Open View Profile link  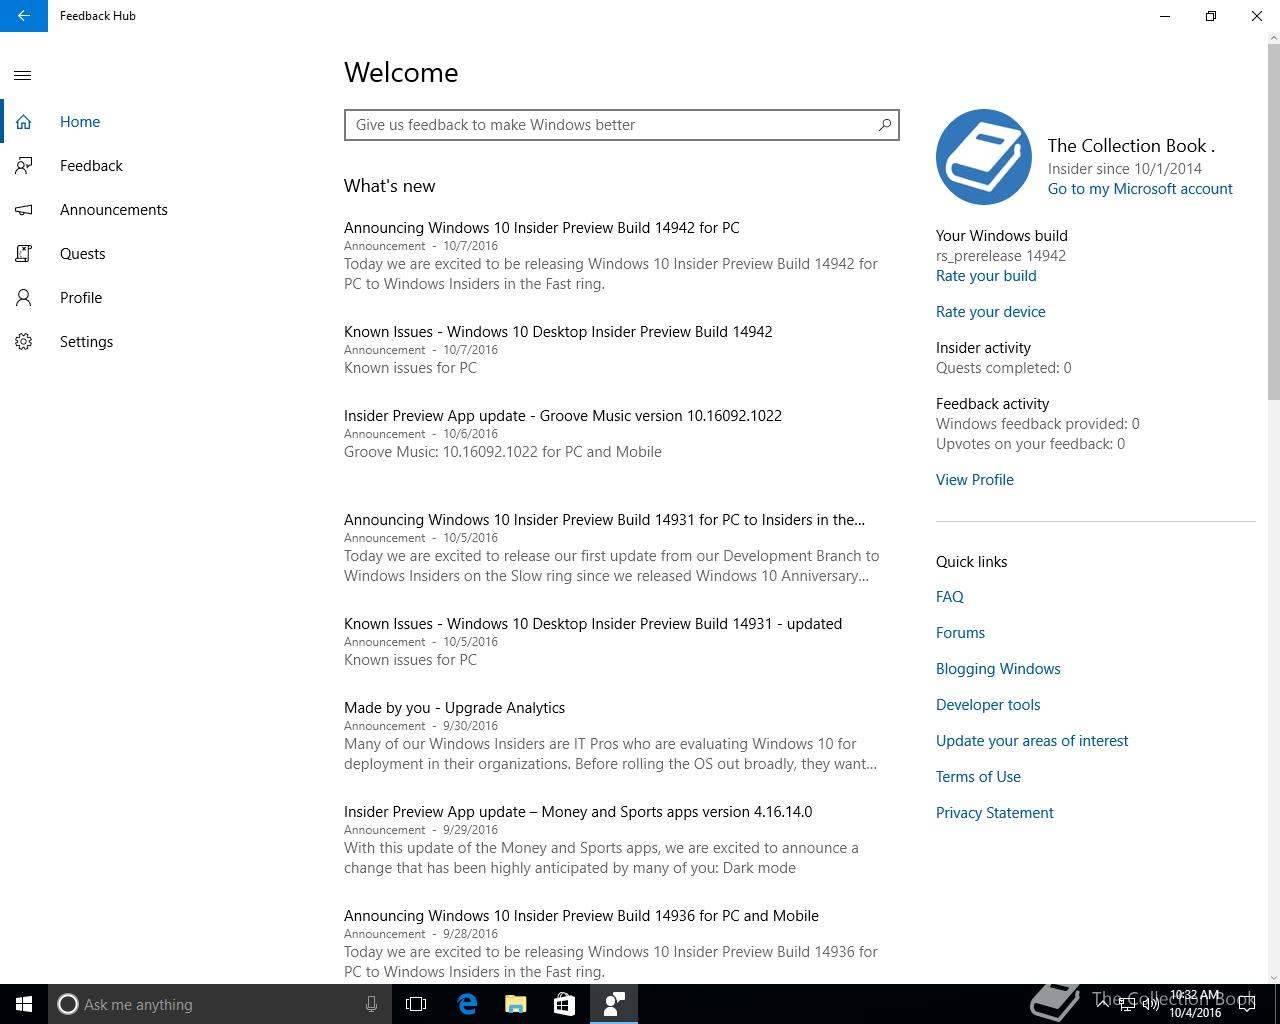[975, 480]
